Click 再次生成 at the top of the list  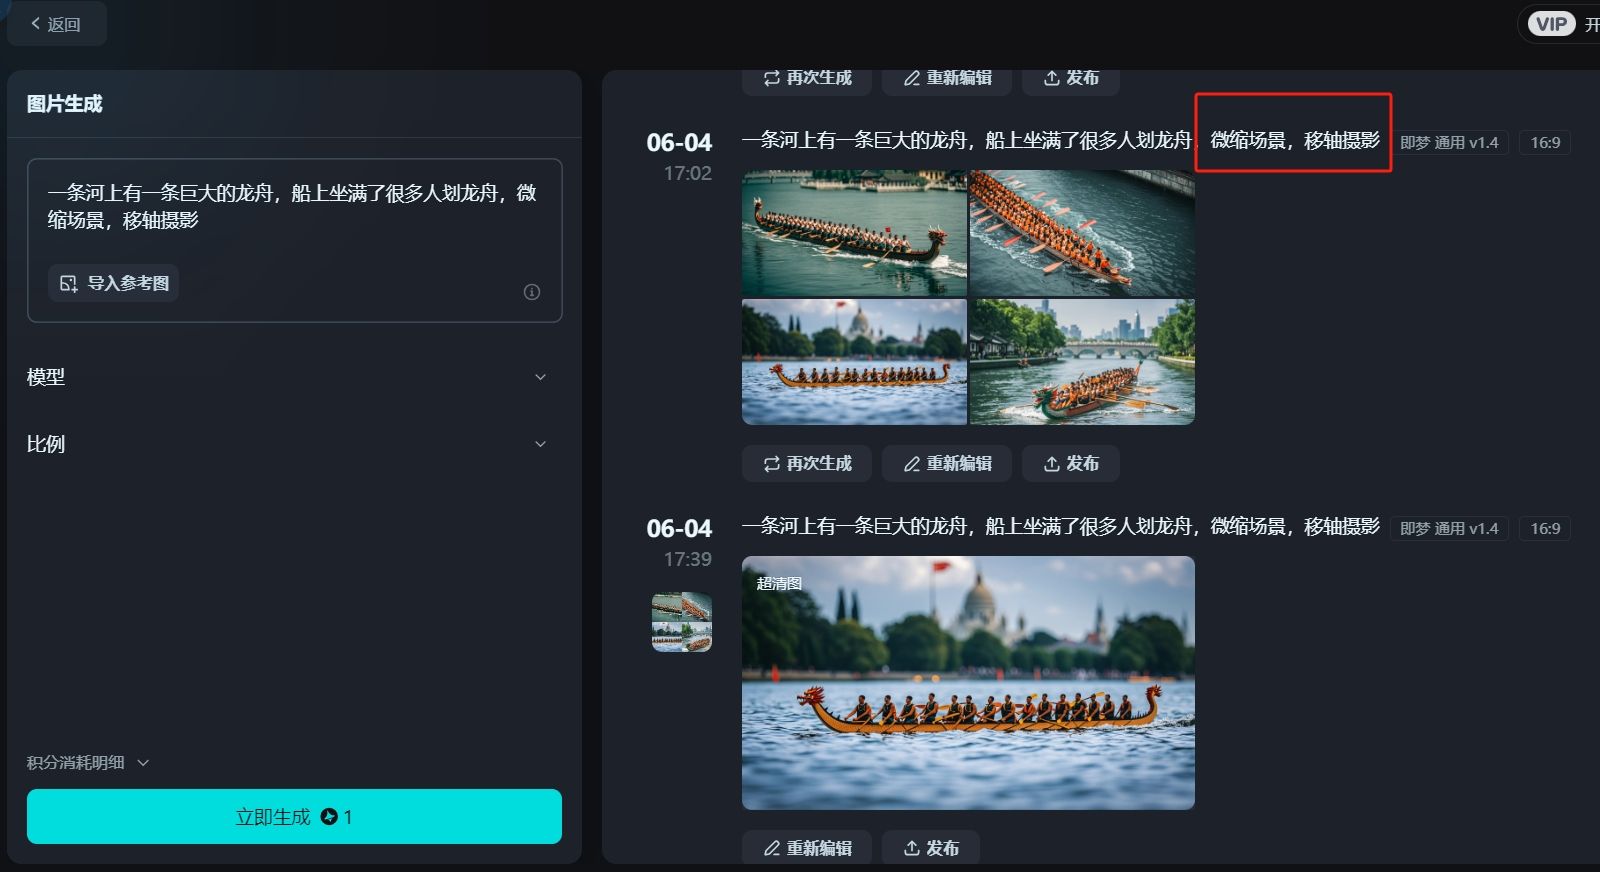807,78
